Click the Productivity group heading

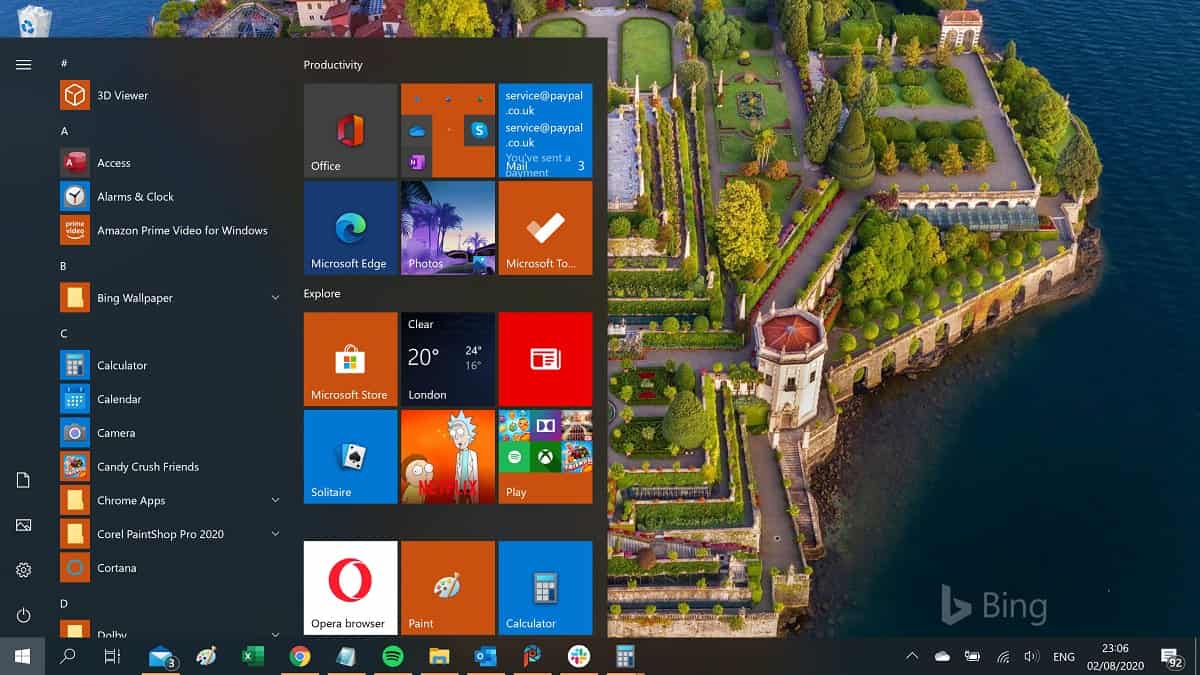pyautogui.click(x=333, y=65)
